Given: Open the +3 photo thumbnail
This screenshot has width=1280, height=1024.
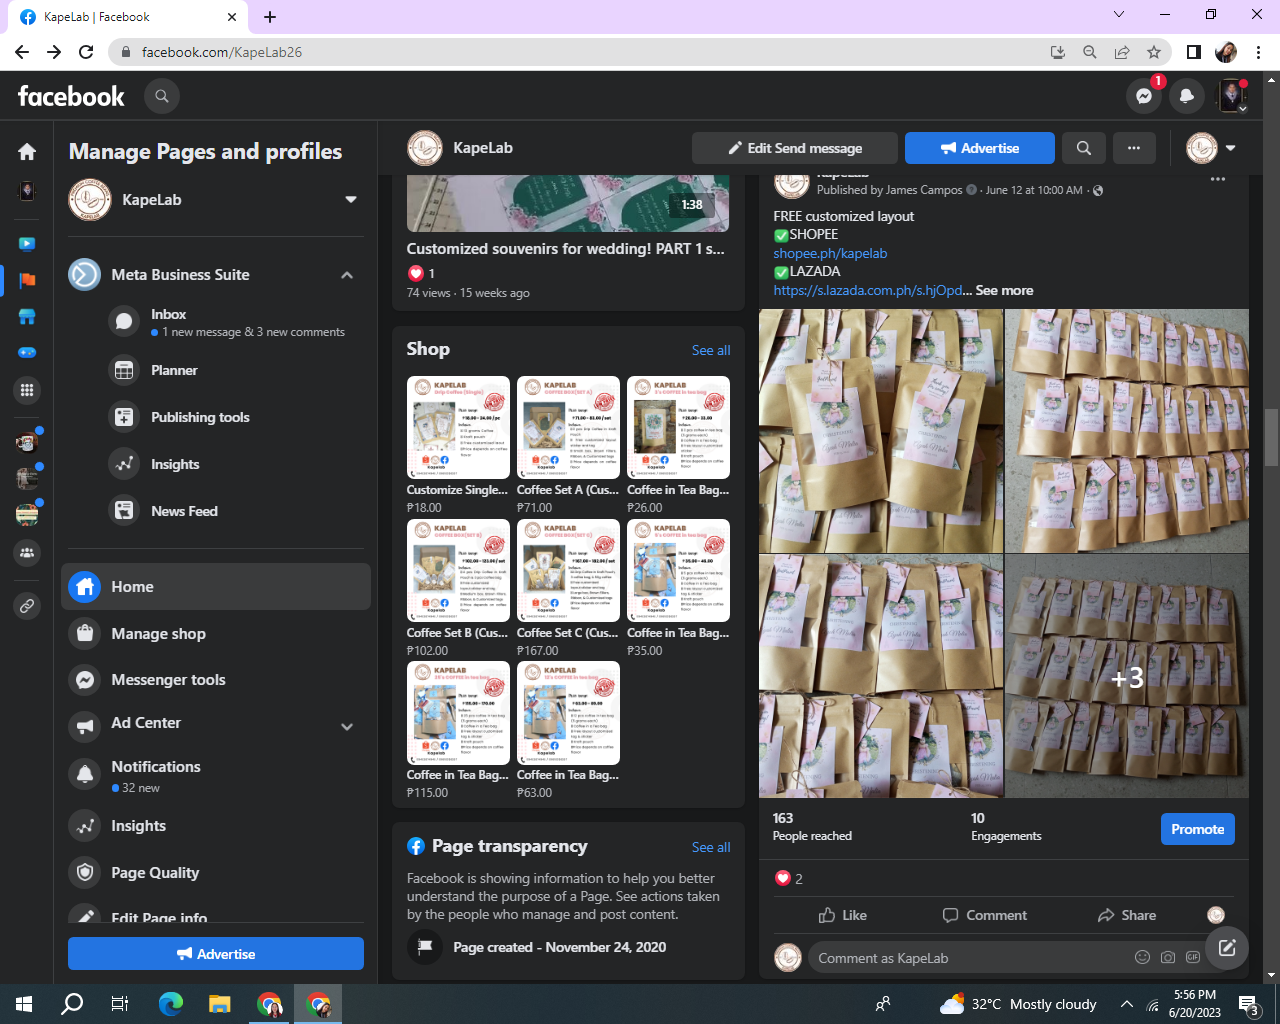Looking at the screenshot, I should tap(1126, 677).
